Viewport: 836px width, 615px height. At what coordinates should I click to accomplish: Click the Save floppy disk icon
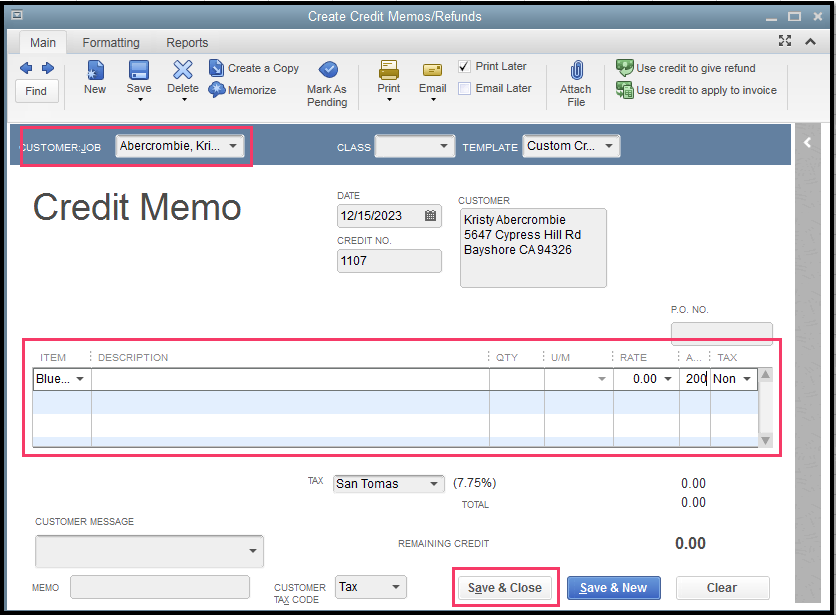(x=139, y=70)
